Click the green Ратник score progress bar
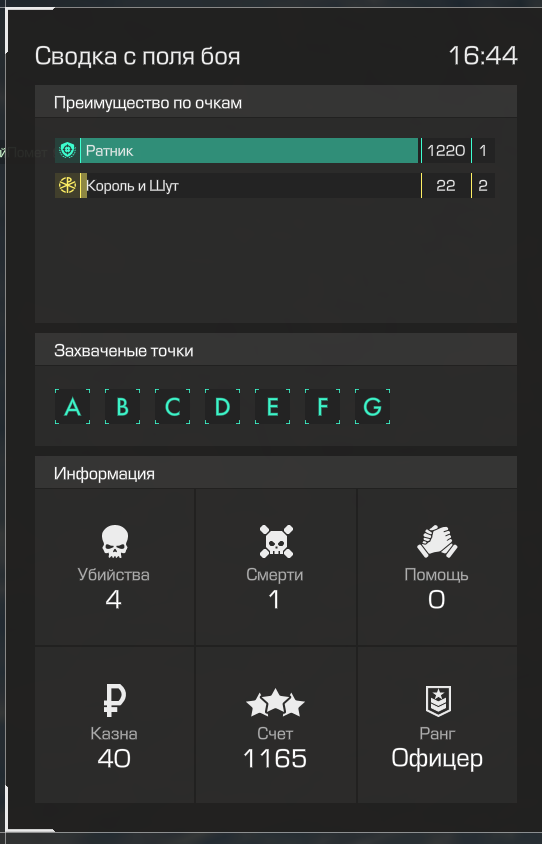This screenshot has width=542, height=844. coord(249,151)
